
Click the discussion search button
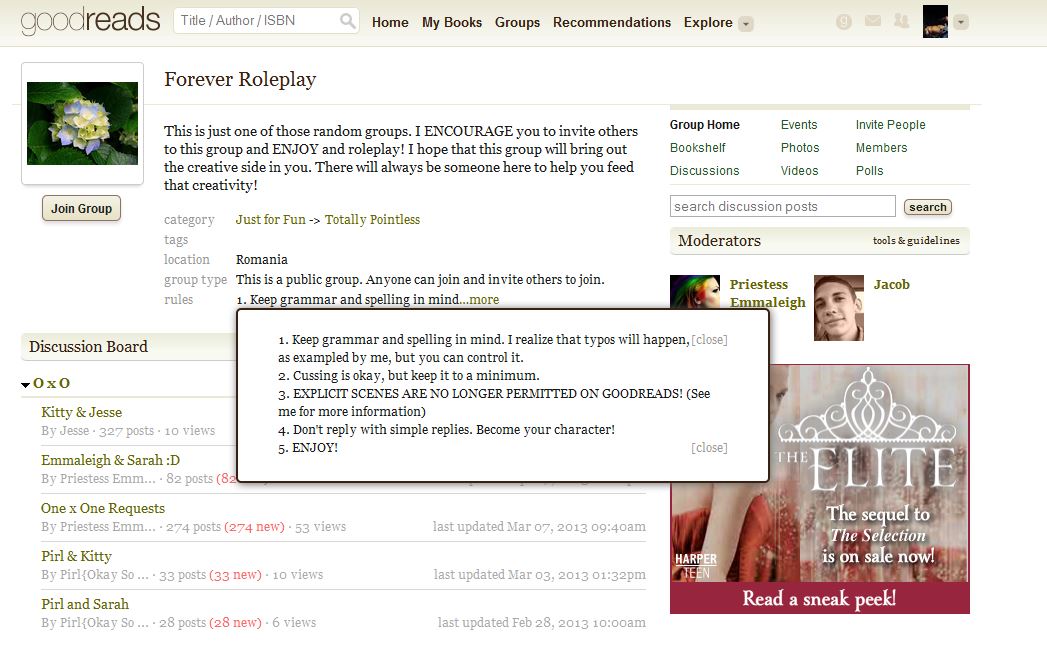pos(927,207)
